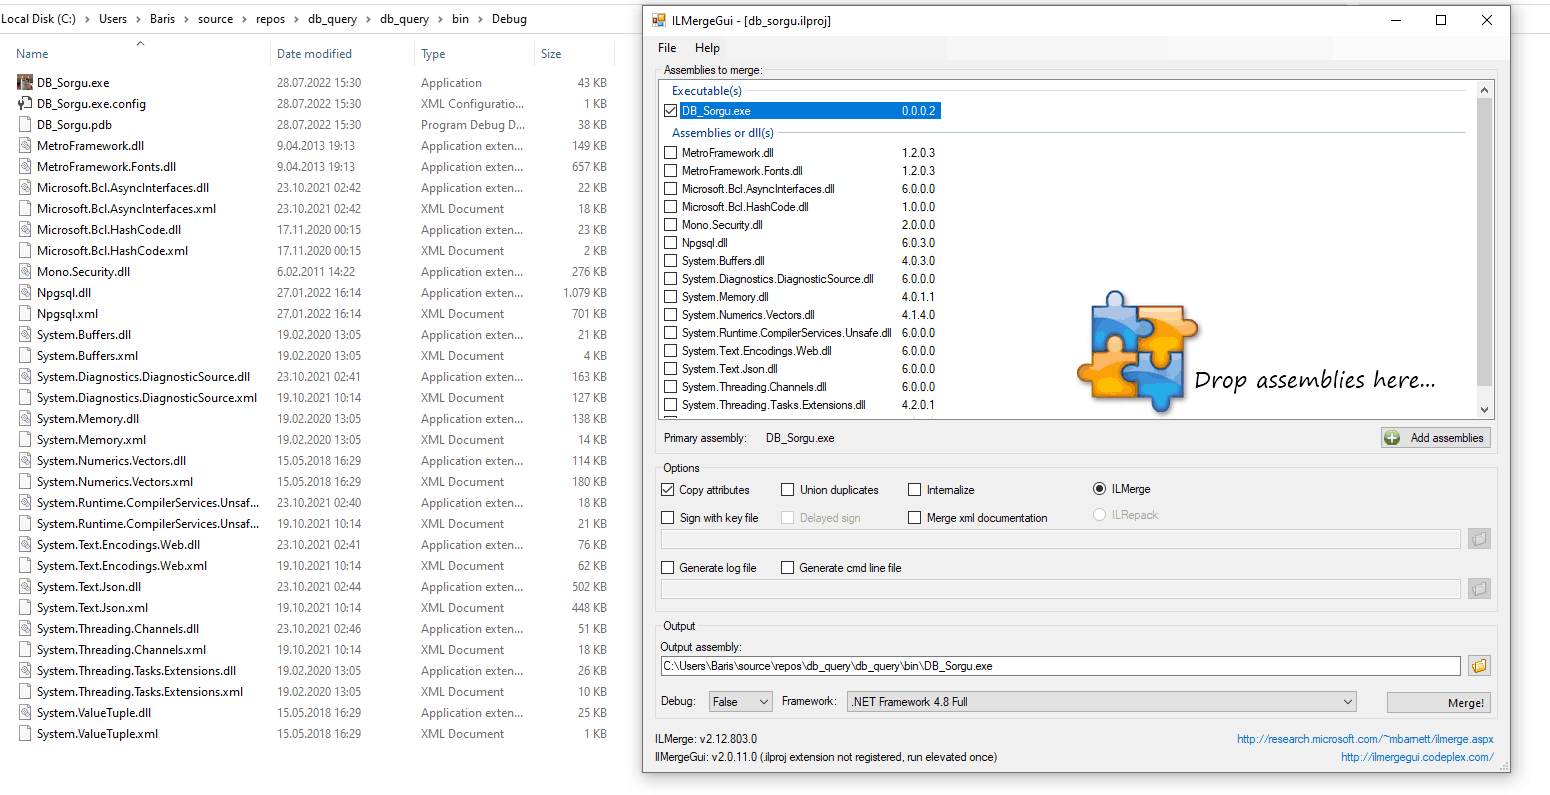This screenshot has width=1550, height=795.
Task: Check the System.Memory.dll assembly checkbox
Action: (x=670, y=297)
